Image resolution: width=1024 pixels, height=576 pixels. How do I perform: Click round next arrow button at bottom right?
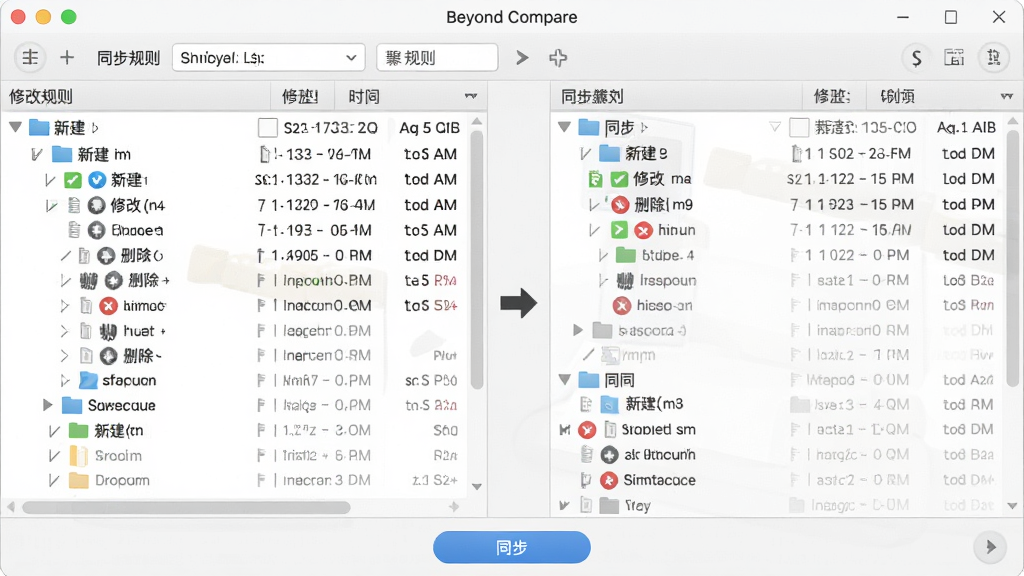[991, 547]
